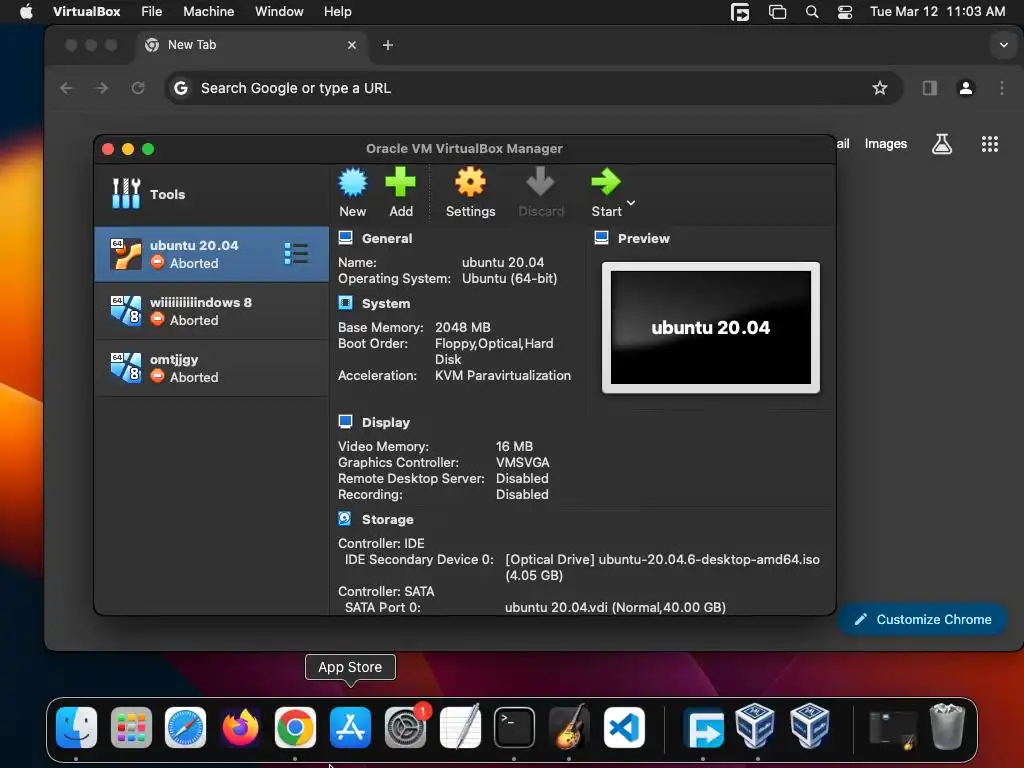Open the Display section heading link
Image resolution: width=1024 pixels, height=768 pixels.
pyautogui.click(x=386, y=423)
